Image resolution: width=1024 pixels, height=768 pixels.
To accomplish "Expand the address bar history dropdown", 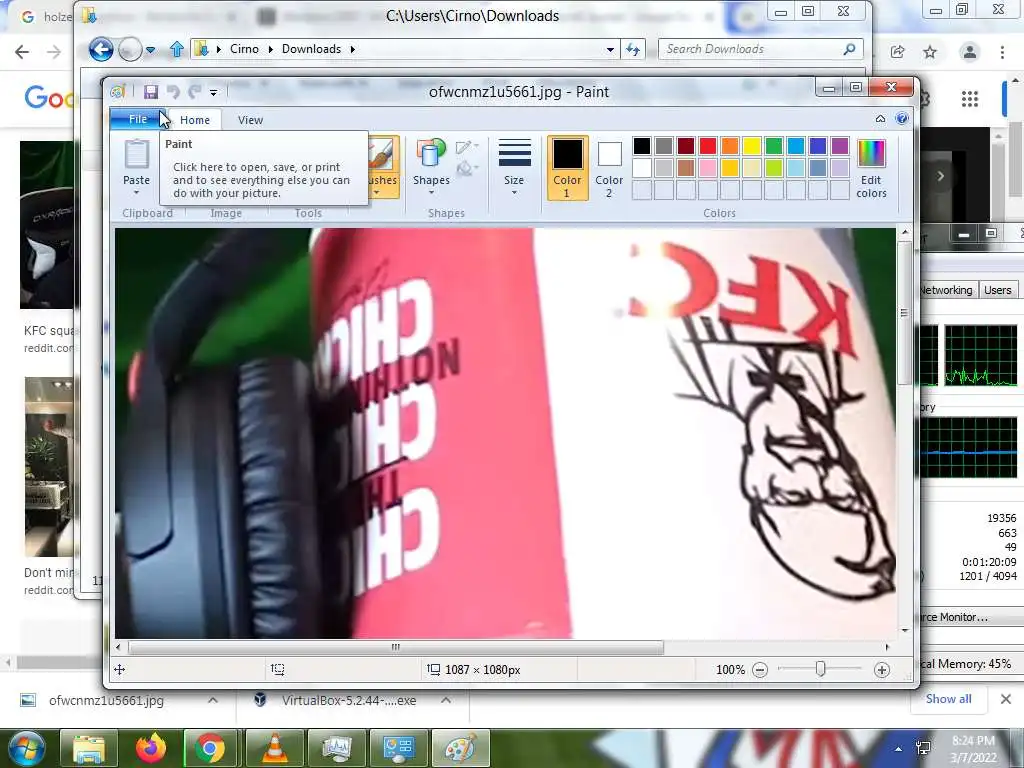I will pyautogui.click(x=610, y=50).
